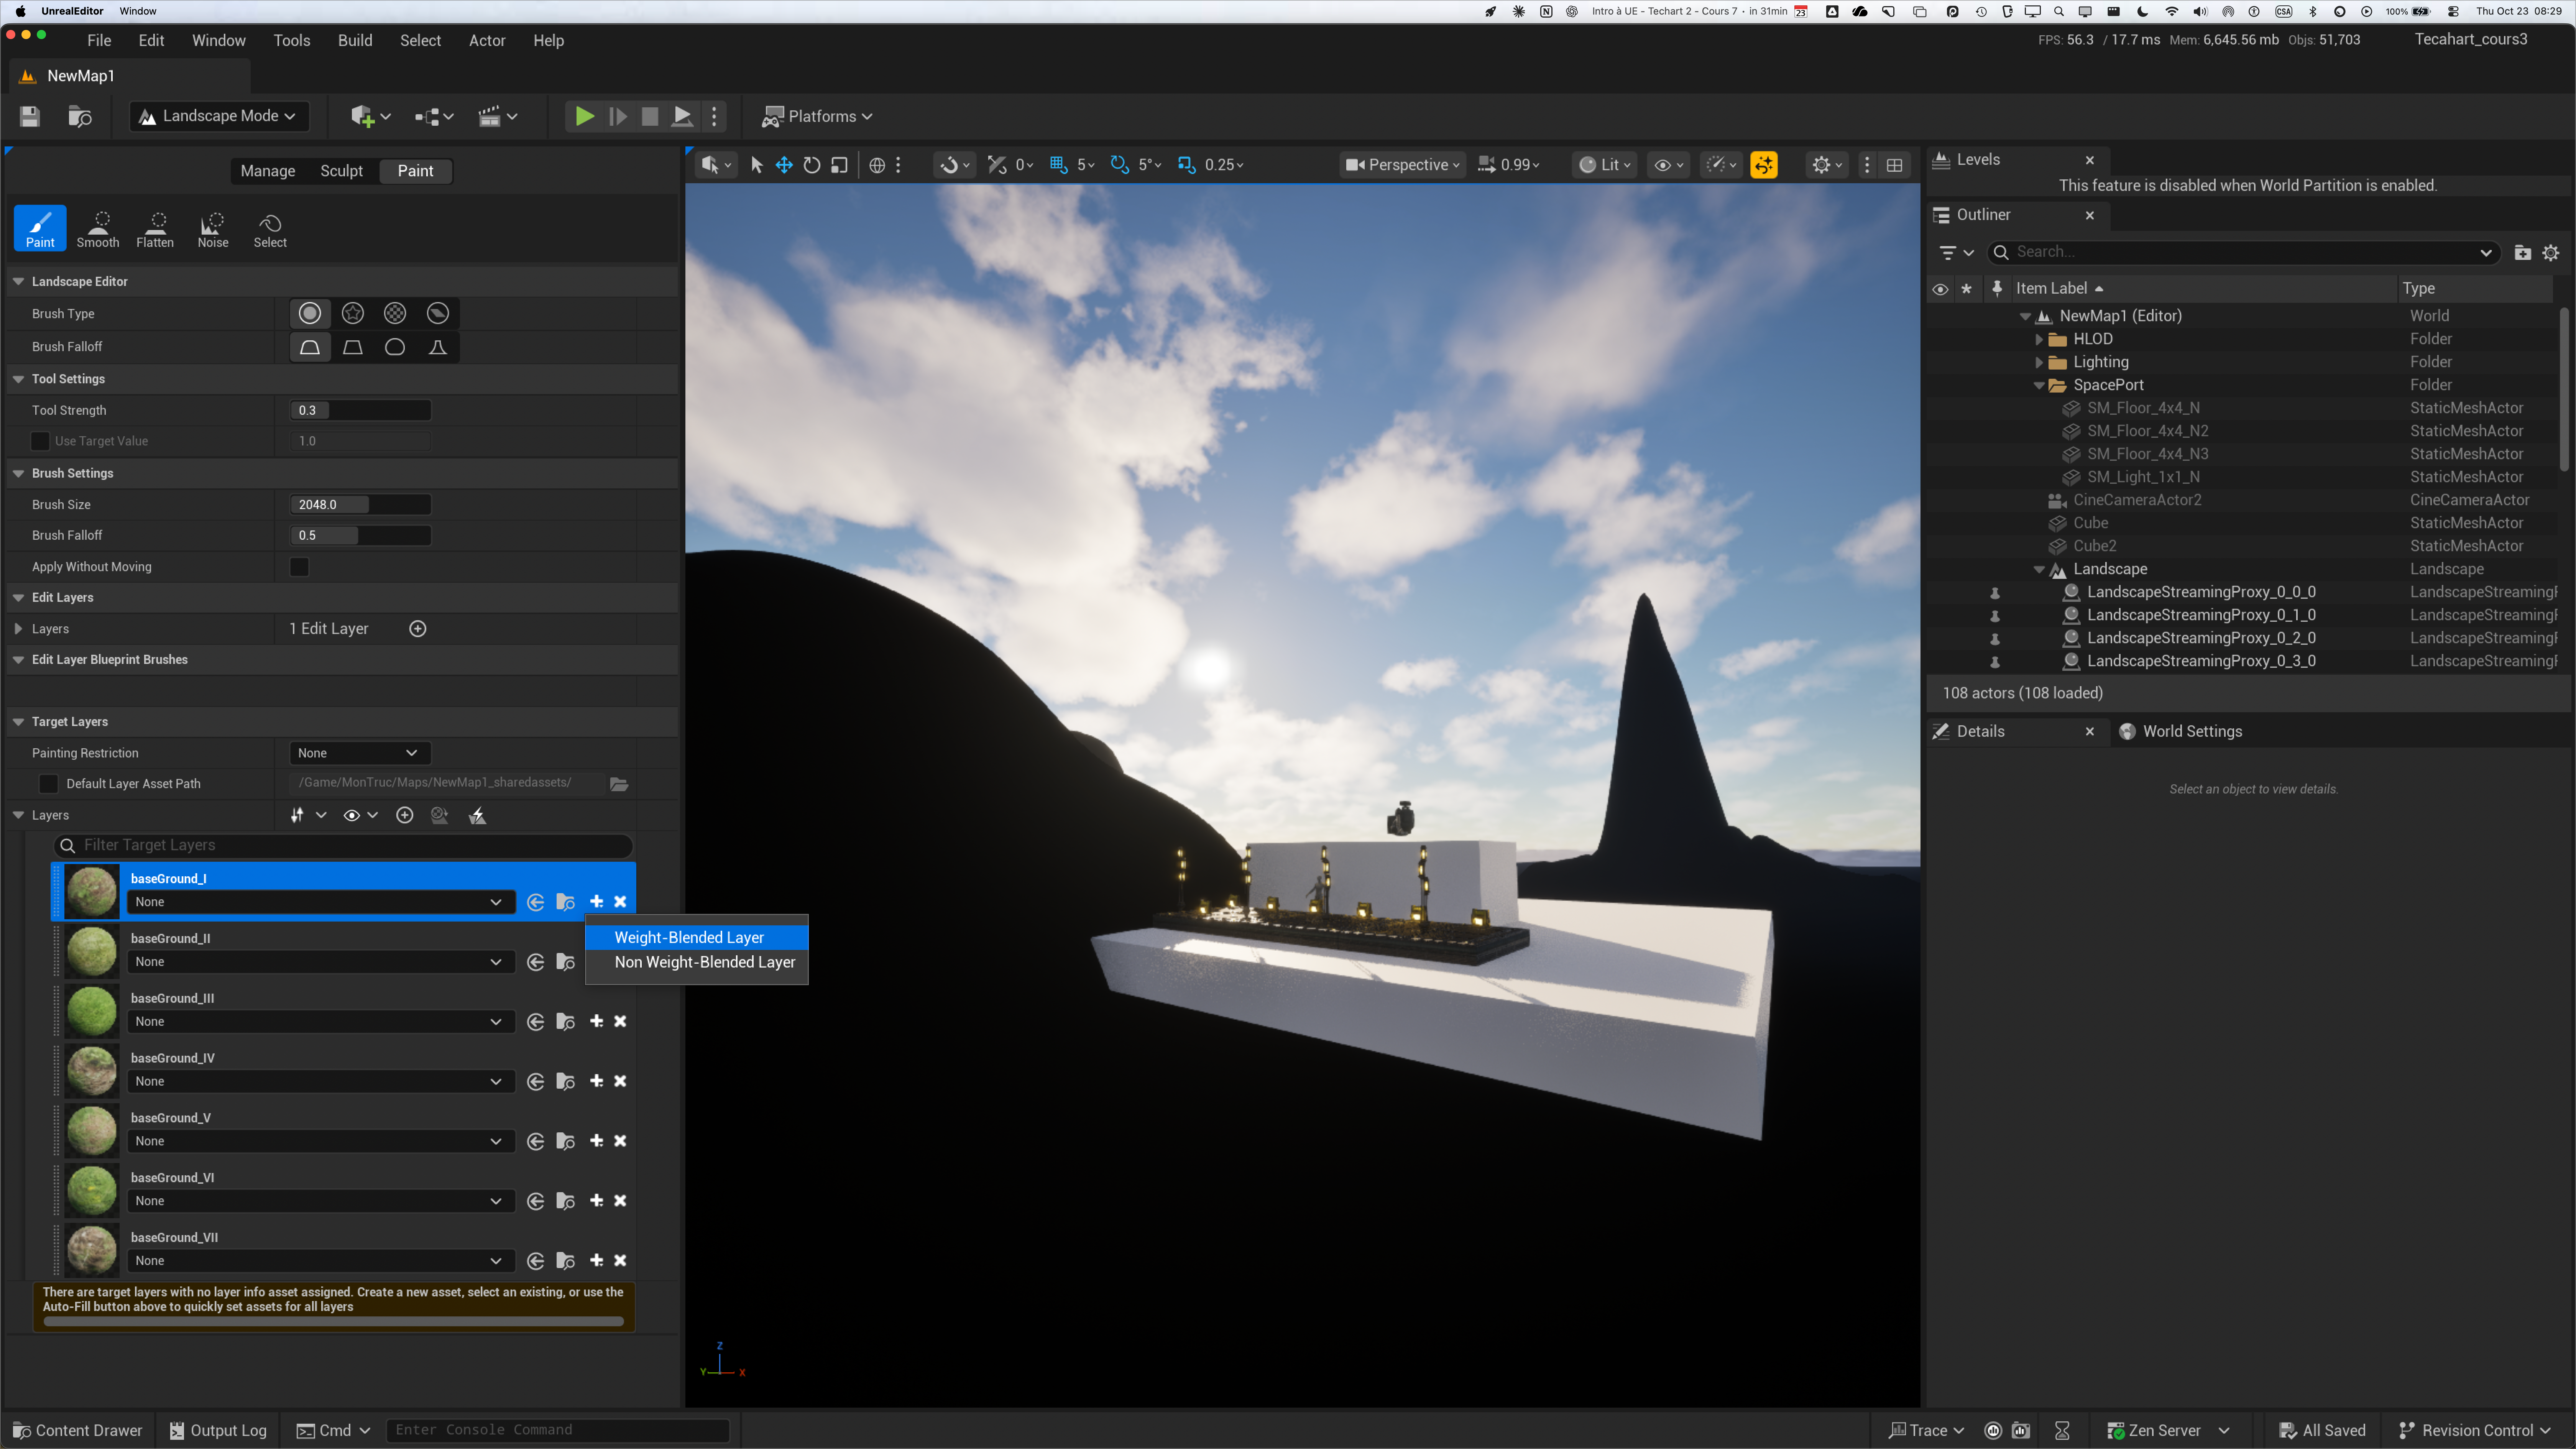Open the Landscape Mode dropdown
The height and width of the screenshot is (1449, 2576).
tap(218, 116)
